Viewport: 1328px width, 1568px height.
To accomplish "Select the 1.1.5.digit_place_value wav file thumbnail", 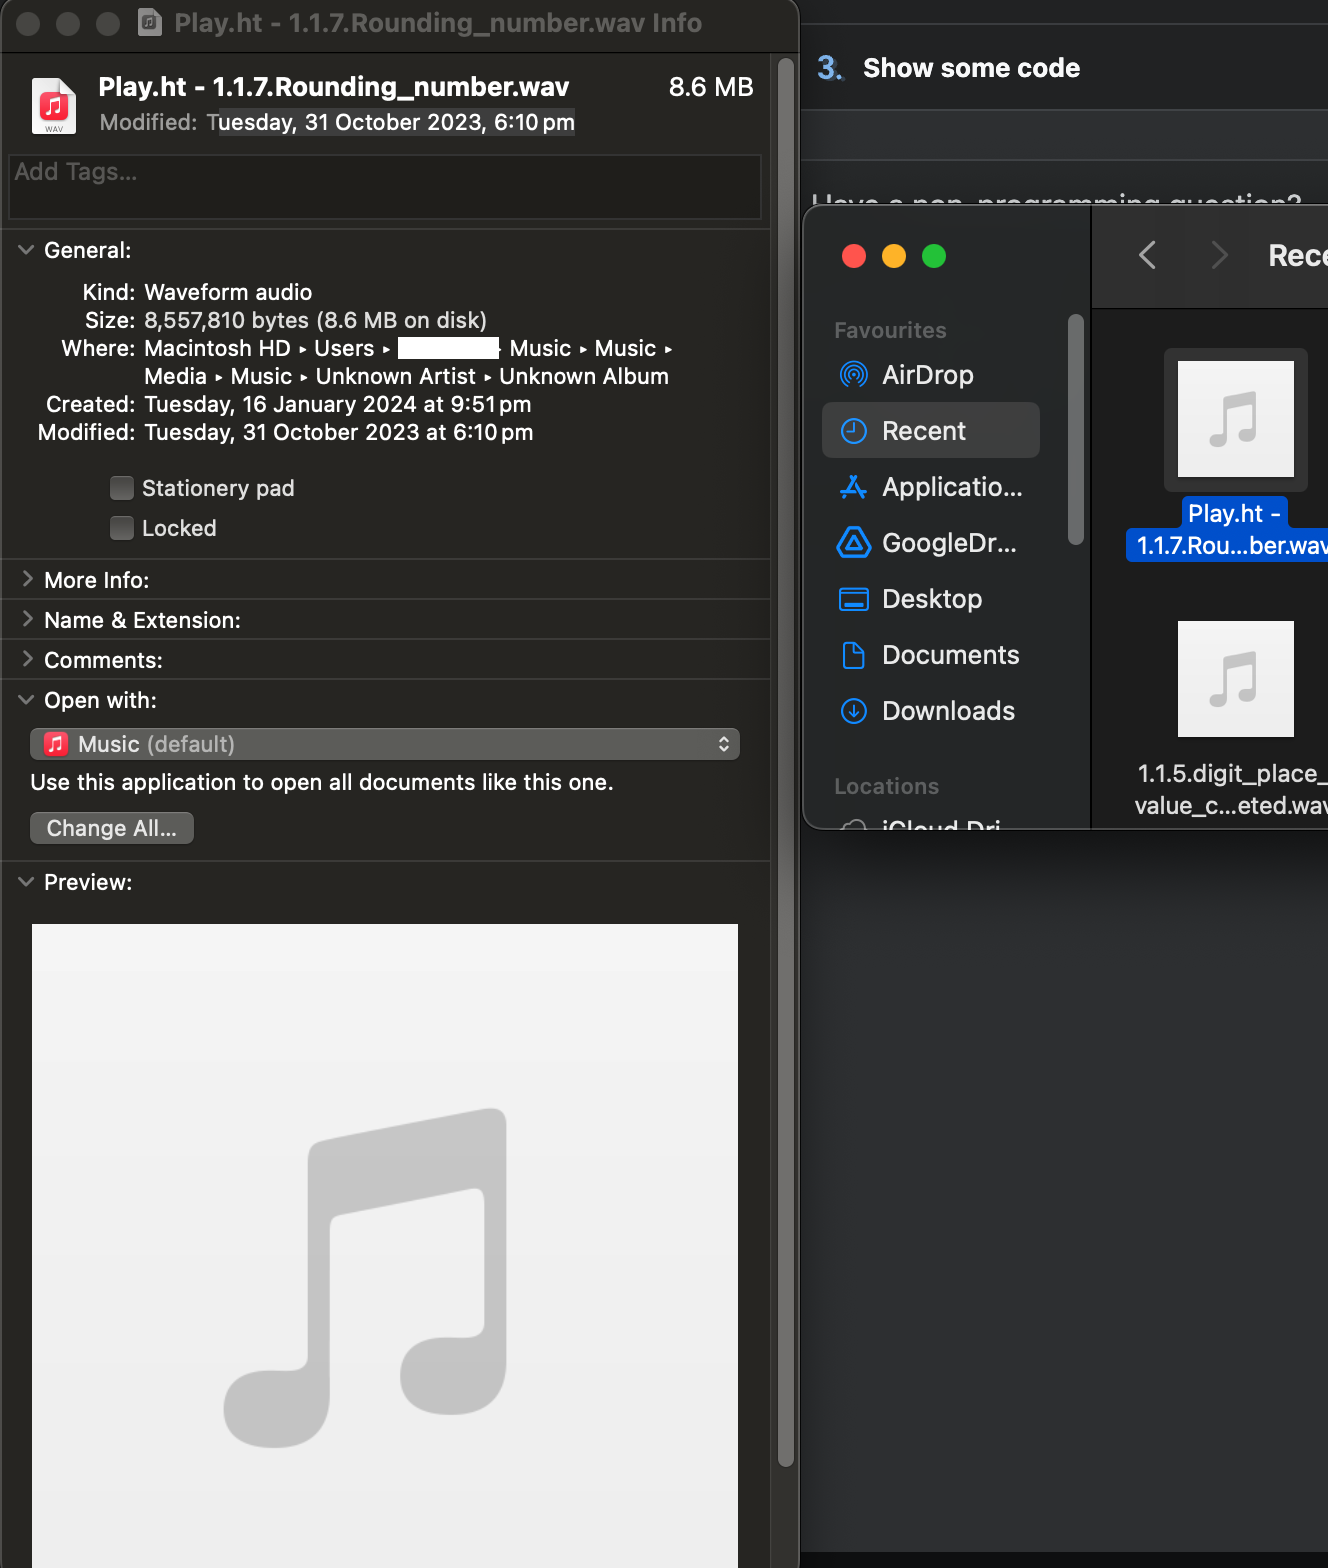I will point(1236,679).
